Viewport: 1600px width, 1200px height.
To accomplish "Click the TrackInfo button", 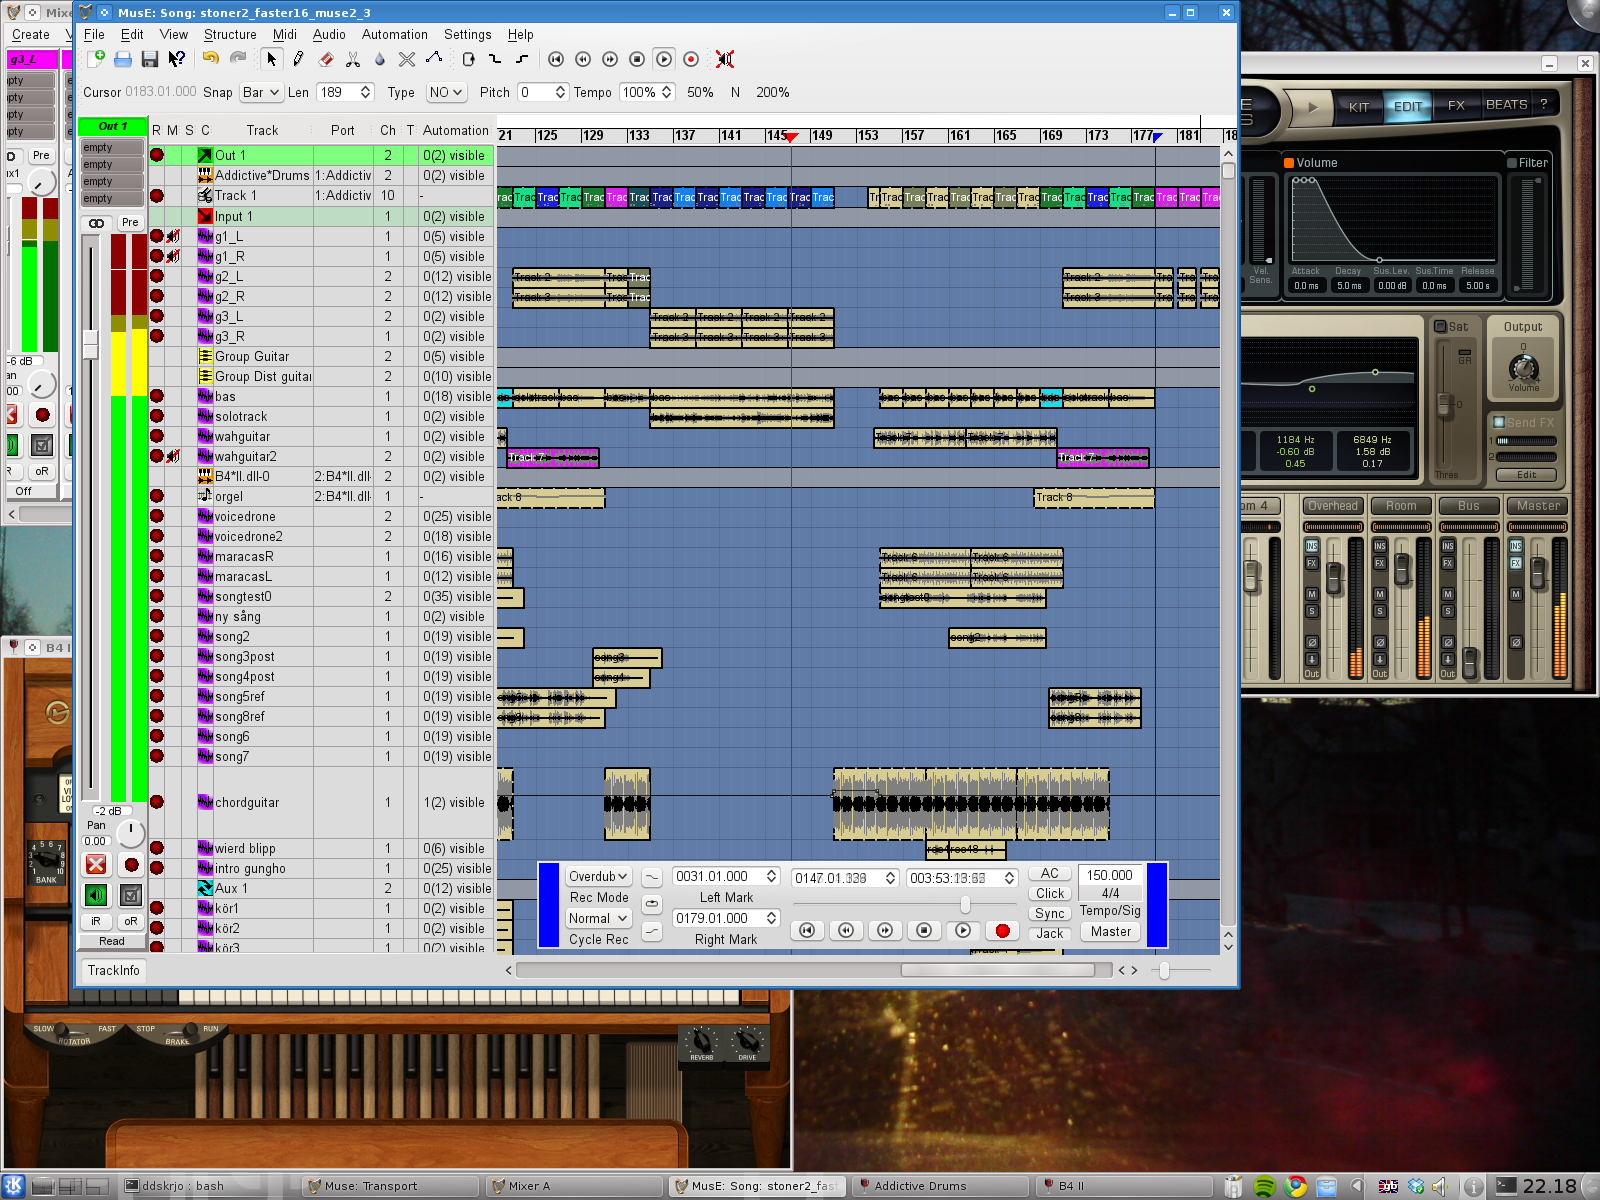I will click(x=113, y=970).
